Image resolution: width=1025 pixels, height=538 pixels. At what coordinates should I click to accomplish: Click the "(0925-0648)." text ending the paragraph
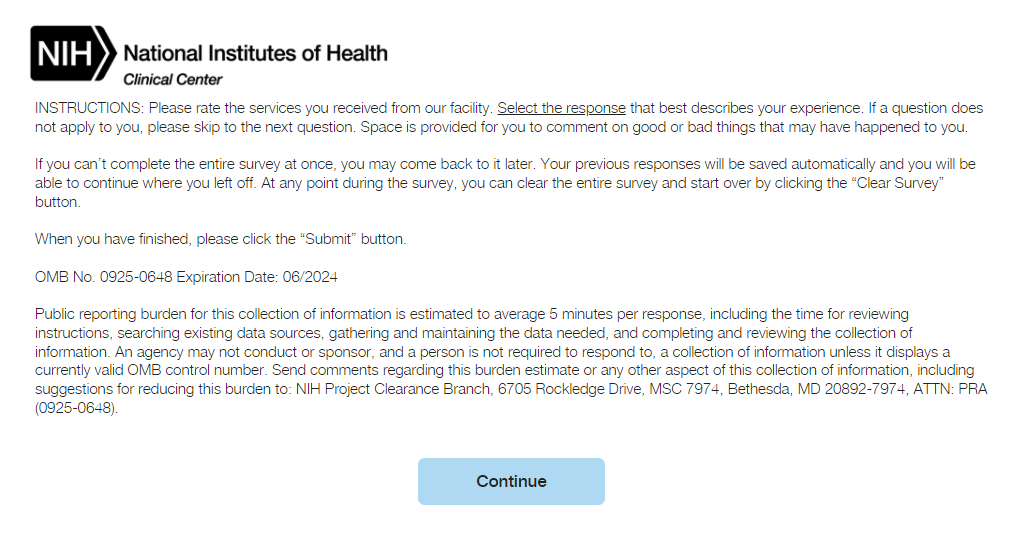pos(76,408)
